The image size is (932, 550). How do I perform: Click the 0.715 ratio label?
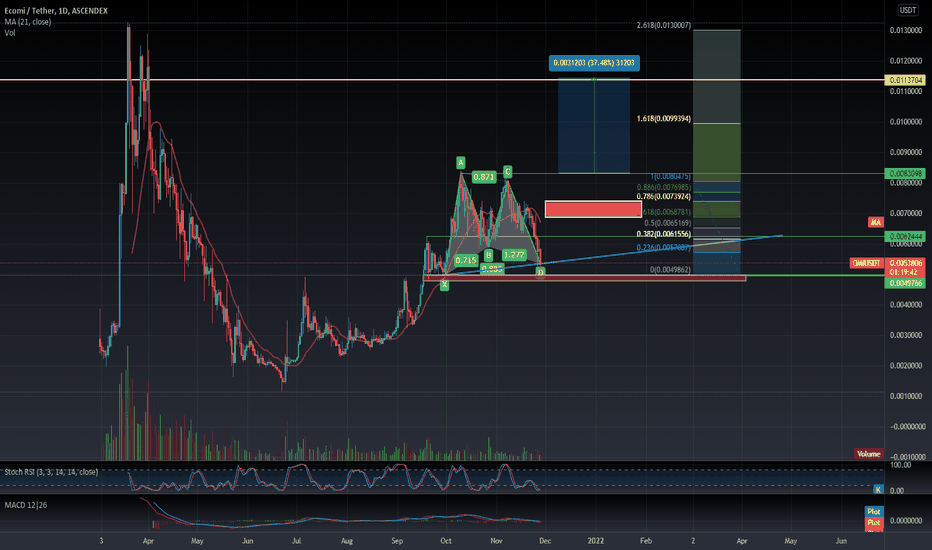(466, 260)
